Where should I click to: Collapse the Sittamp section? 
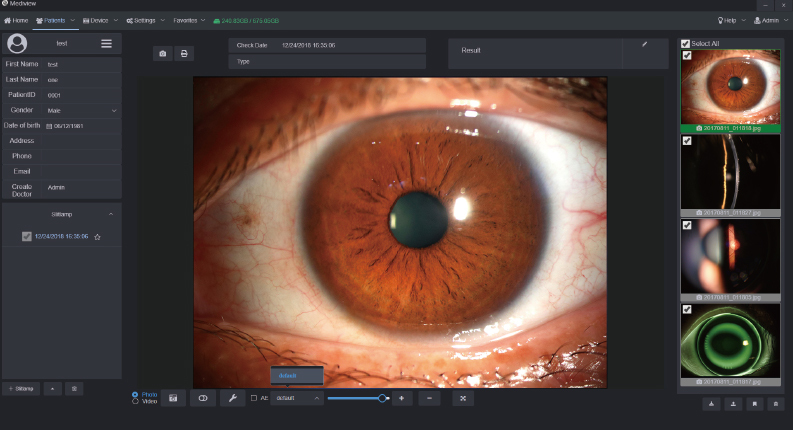point(110,215)
